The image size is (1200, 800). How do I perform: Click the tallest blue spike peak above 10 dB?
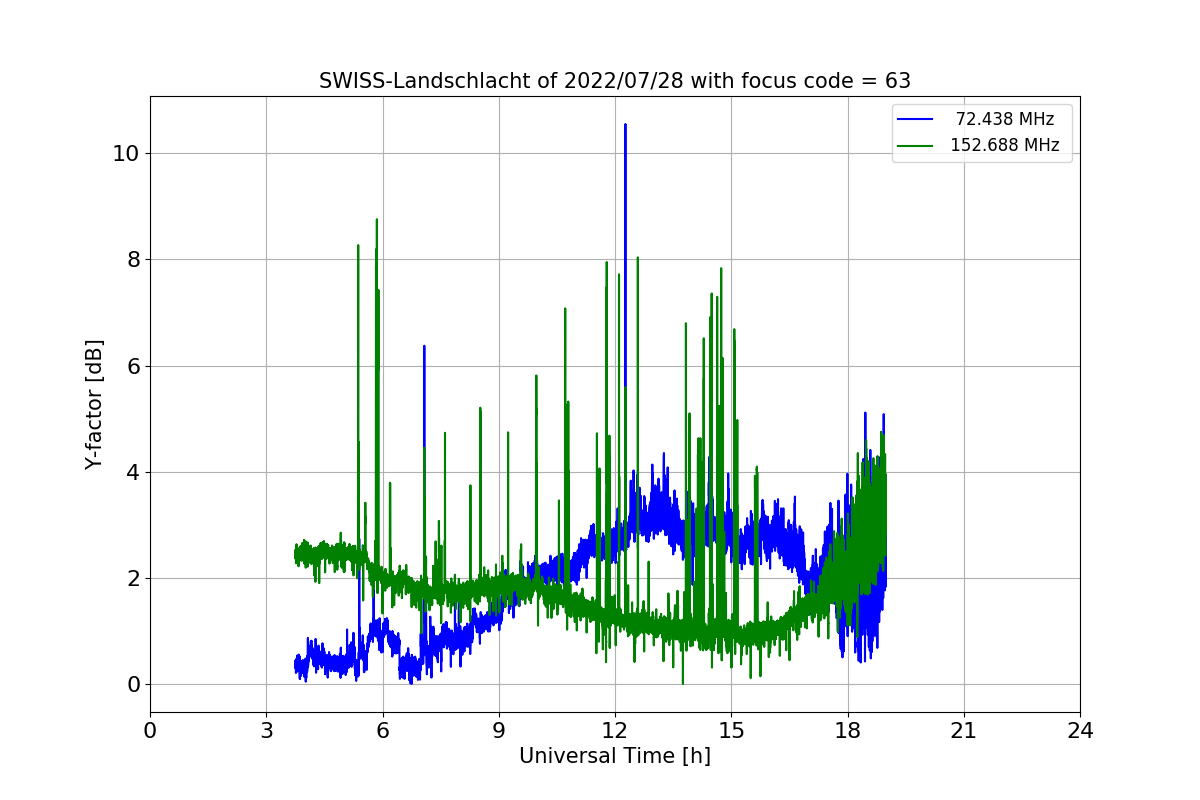[x=625, y=126]
